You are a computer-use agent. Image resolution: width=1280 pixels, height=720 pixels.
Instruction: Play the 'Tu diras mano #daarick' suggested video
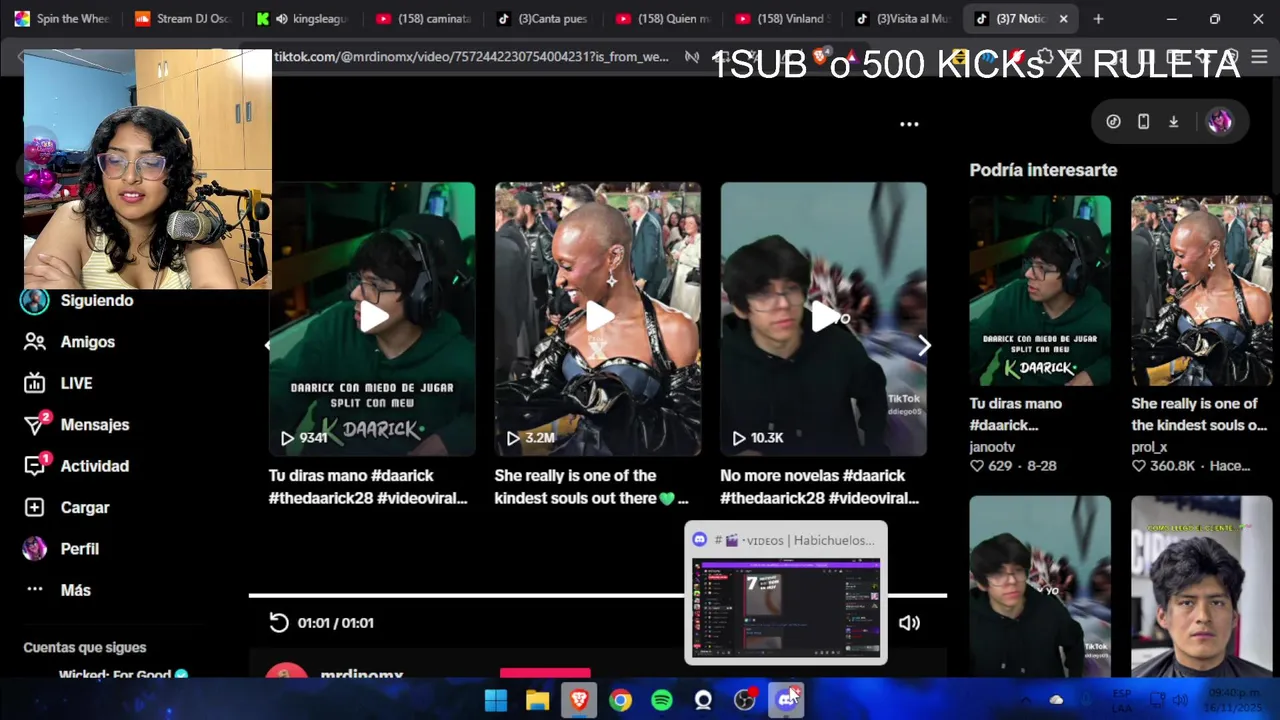(x=372, y=319)
